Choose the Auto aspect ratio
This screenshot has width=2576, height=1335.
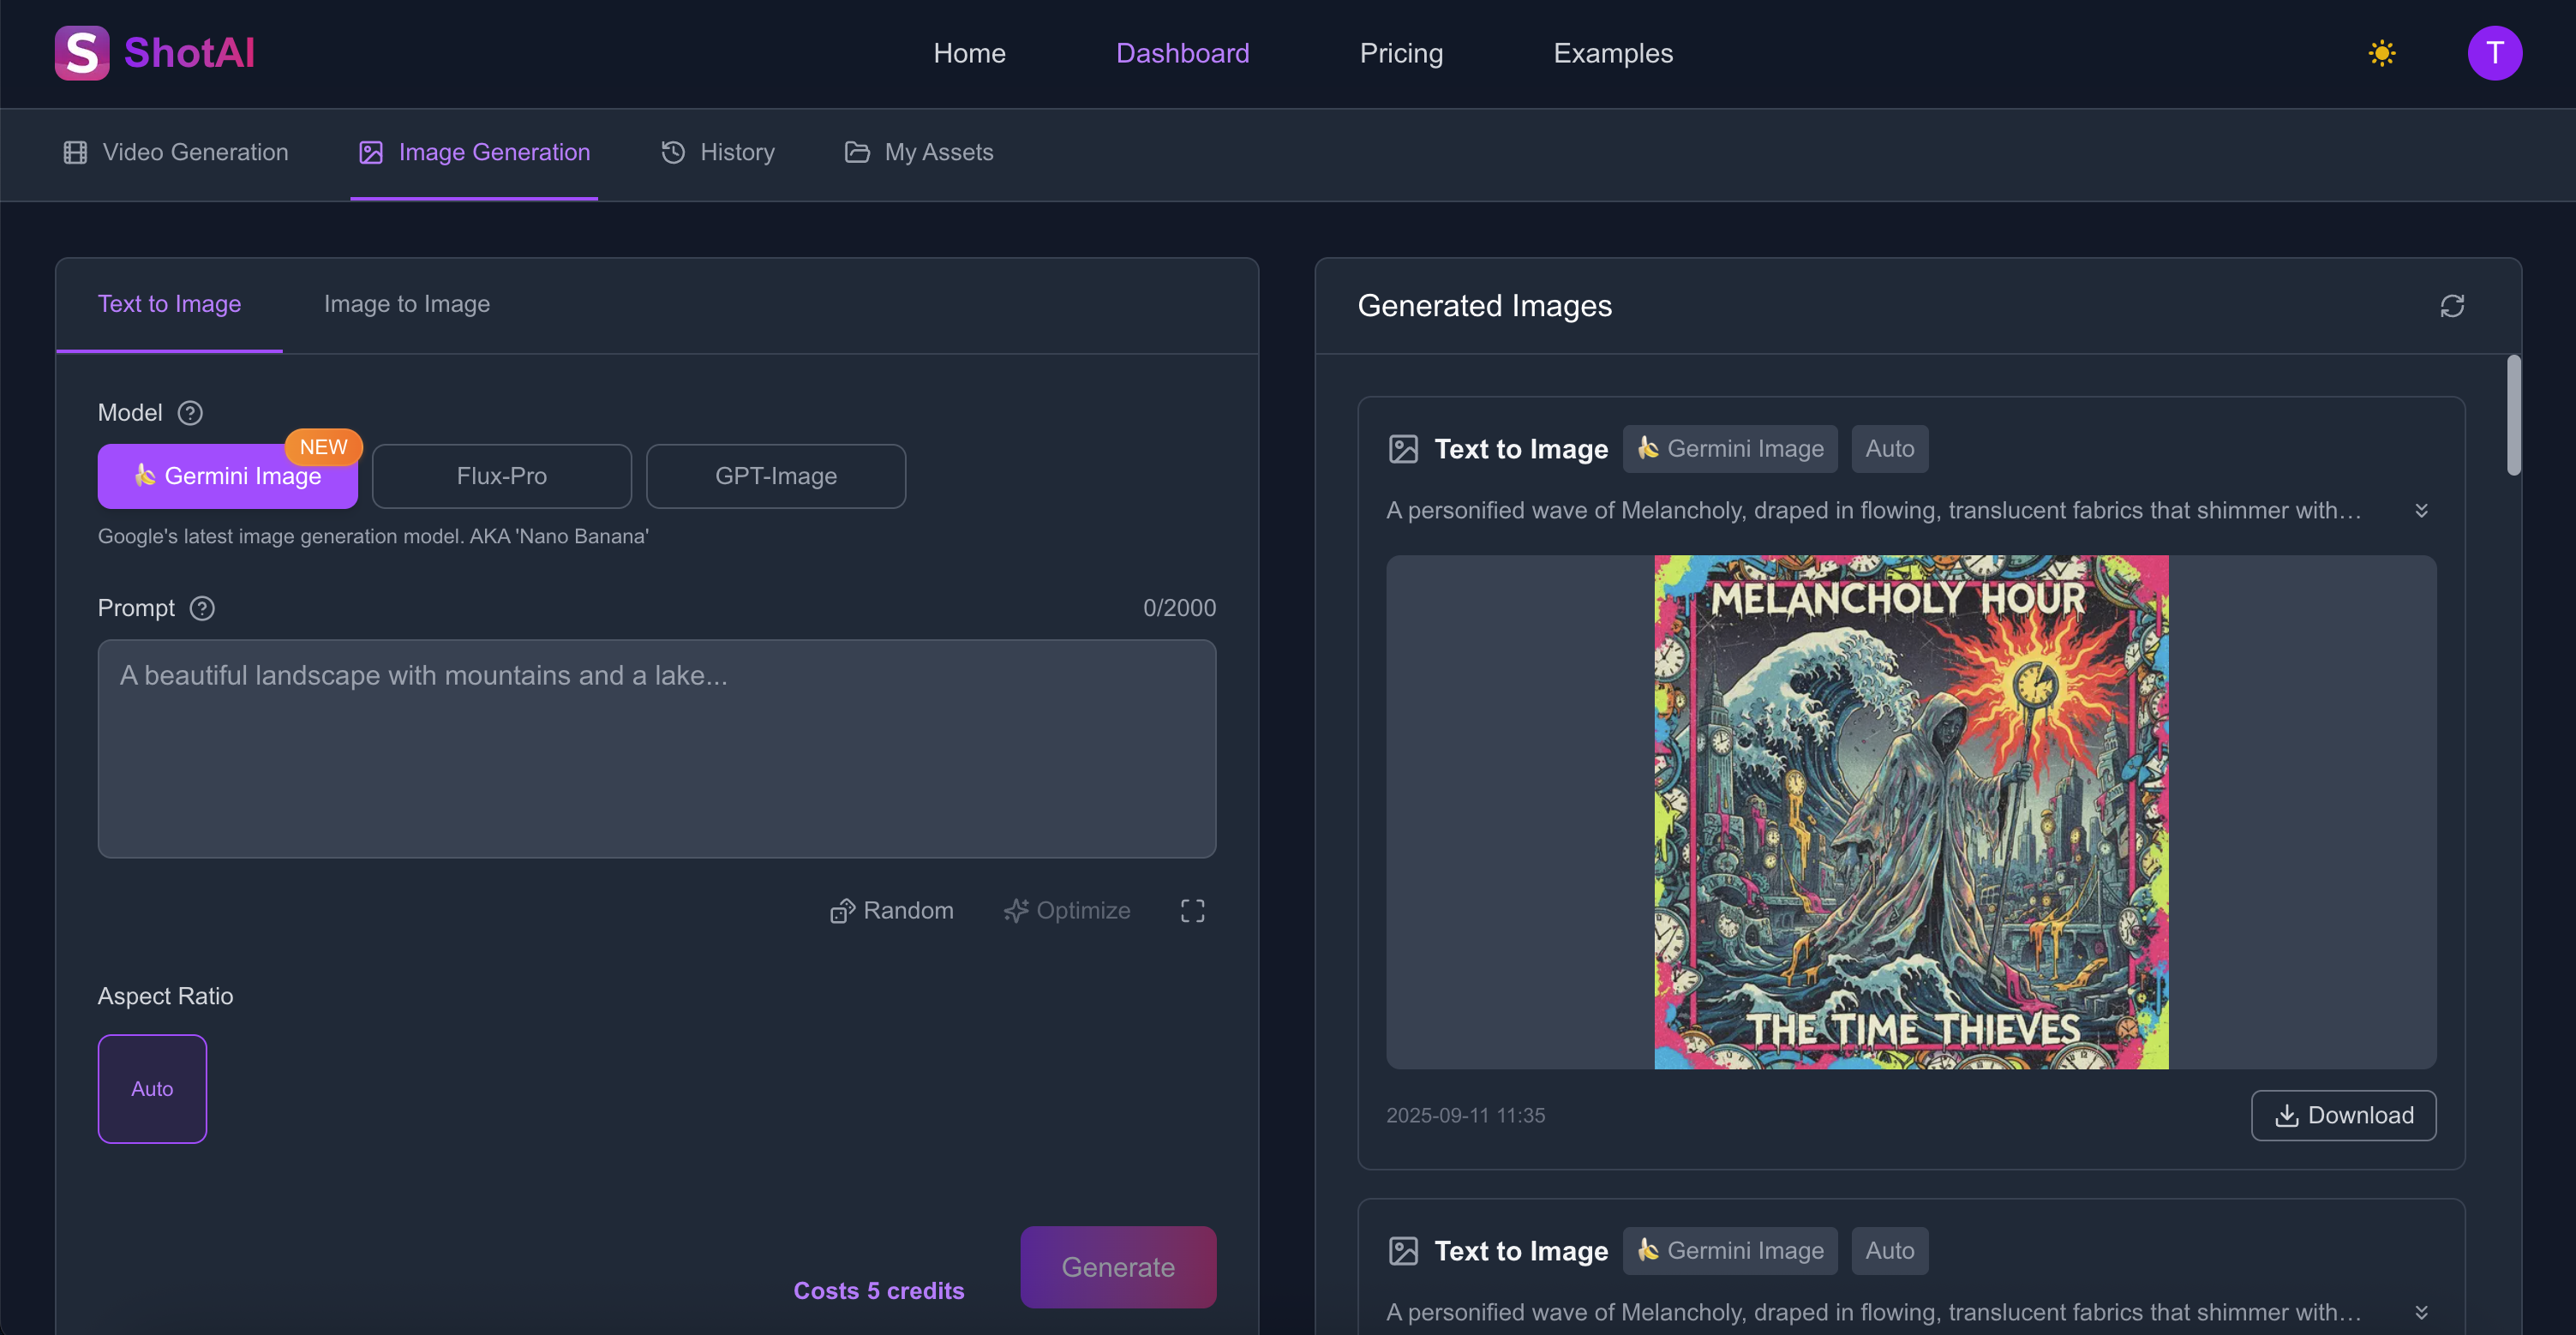pos(152,1089)
